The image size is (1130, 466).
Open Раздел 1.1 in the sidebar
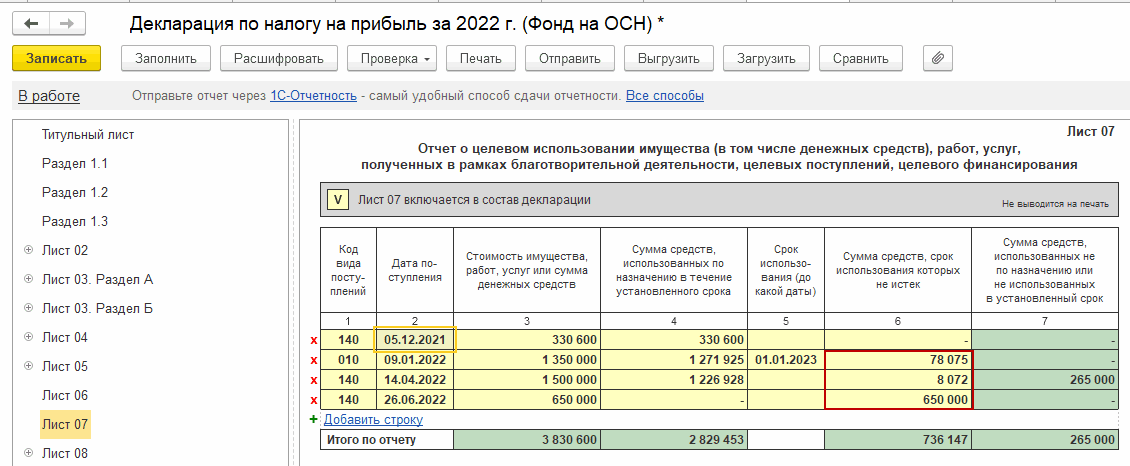[75, 163]
